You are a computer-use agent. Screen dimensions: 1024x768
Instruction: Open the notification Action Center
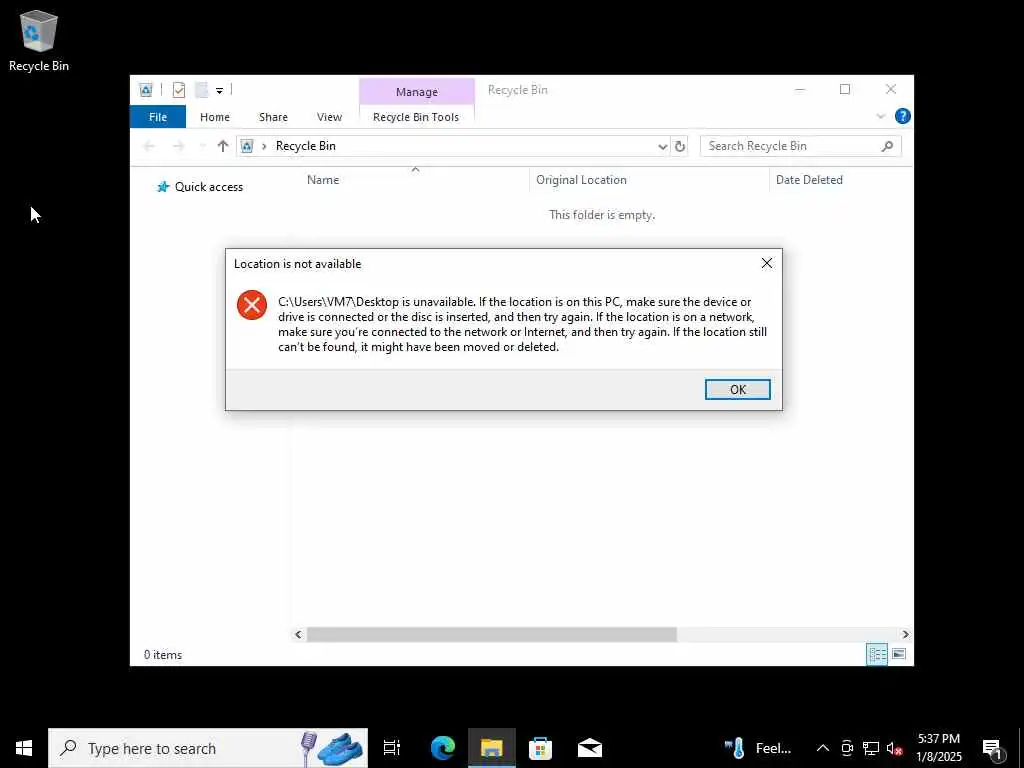[x=992, y=748]
